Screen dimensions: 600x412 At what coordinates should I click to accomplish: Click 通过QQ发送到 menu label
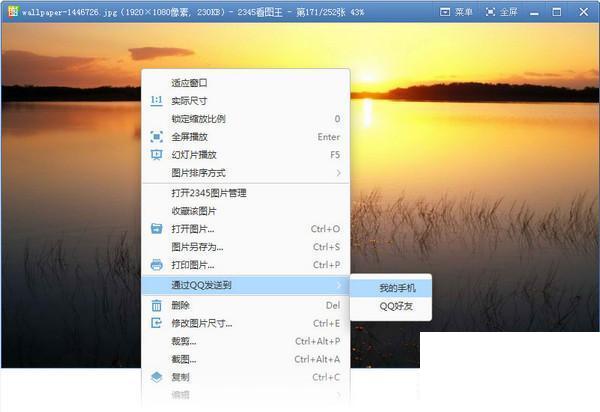[x=201, y=285]
